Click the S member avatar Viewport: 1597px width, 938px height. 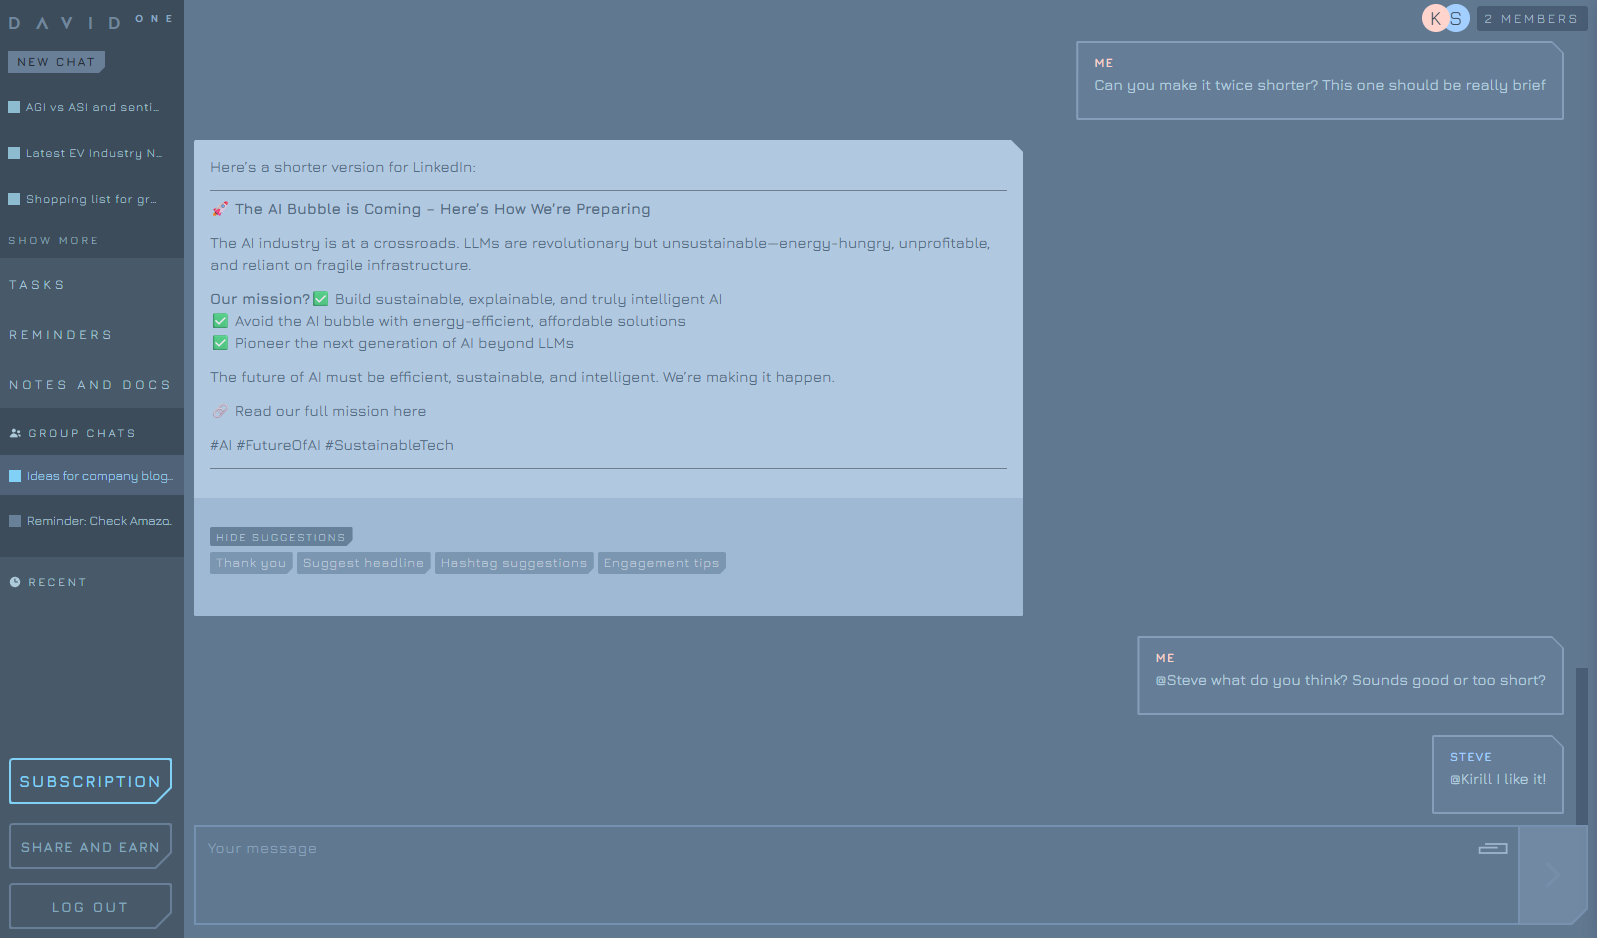point(1457,18)
